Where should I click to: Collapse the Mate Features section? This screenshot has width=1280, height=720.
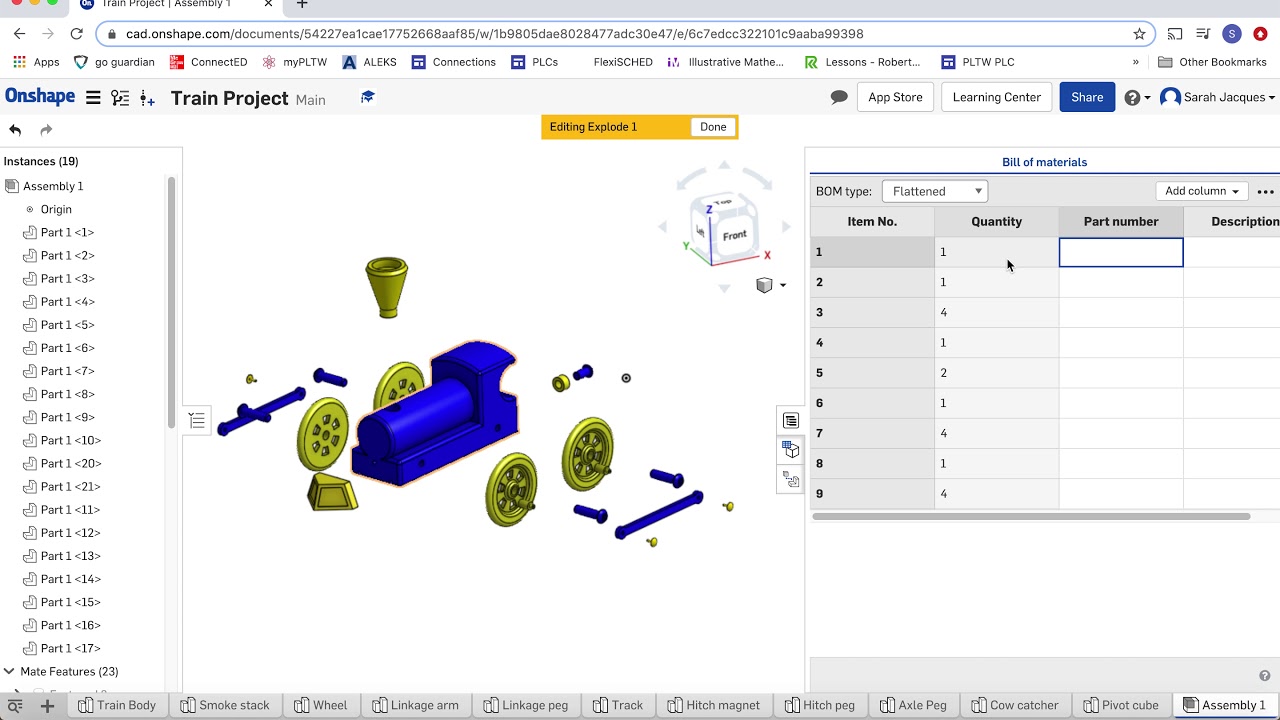coord(9,672)
